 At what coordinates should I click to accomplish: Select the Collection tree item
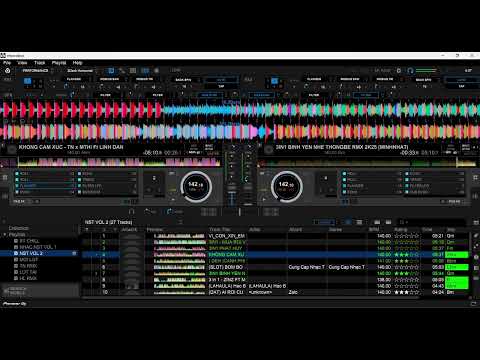(x=19, y=228)
